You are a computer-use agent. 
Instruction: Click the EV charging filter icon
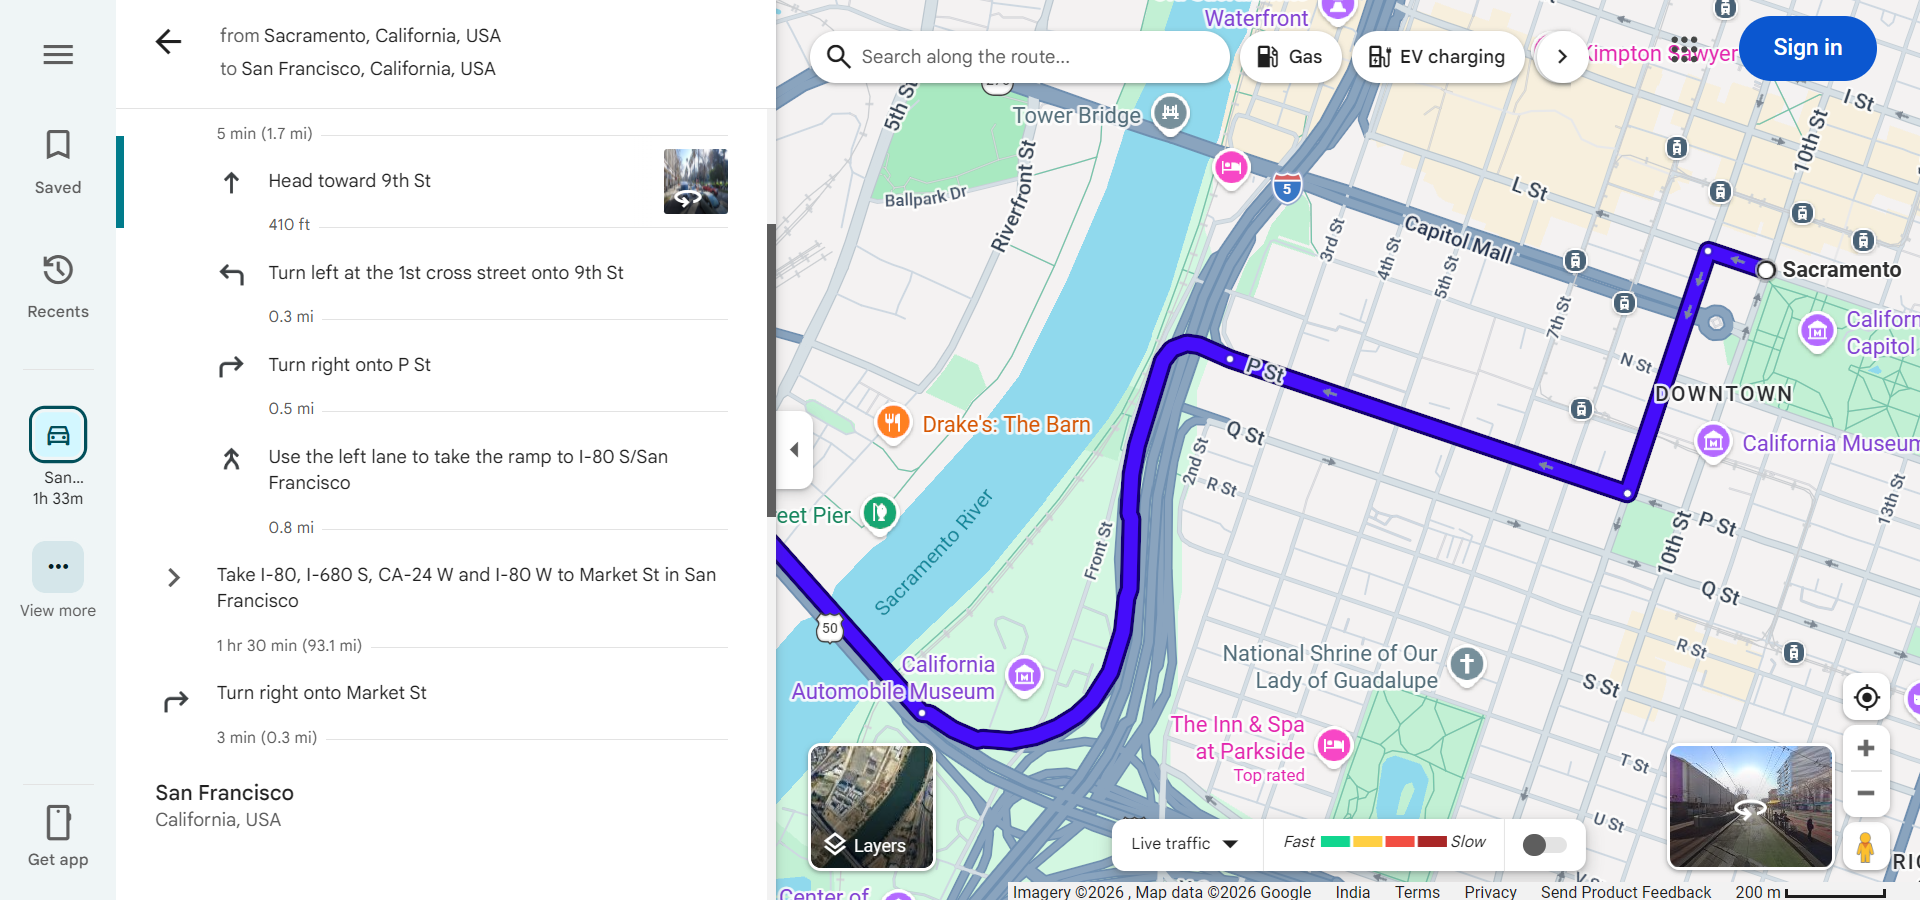[x=1378, y=57]
